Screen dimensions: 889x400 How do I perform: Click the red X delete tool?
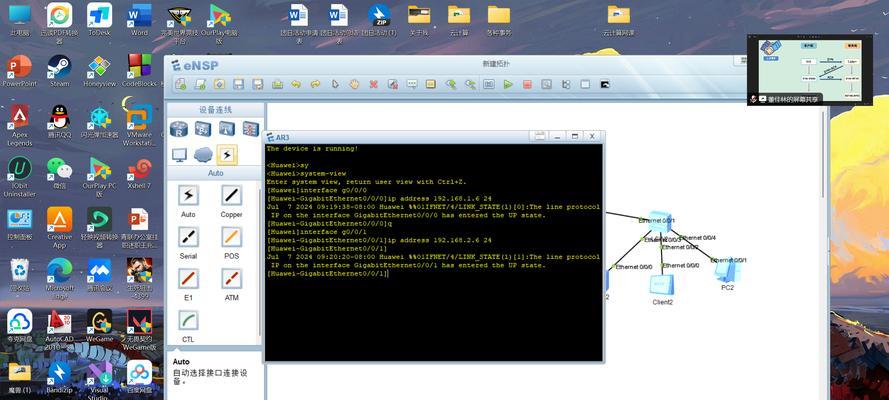(x=373, y=84)
